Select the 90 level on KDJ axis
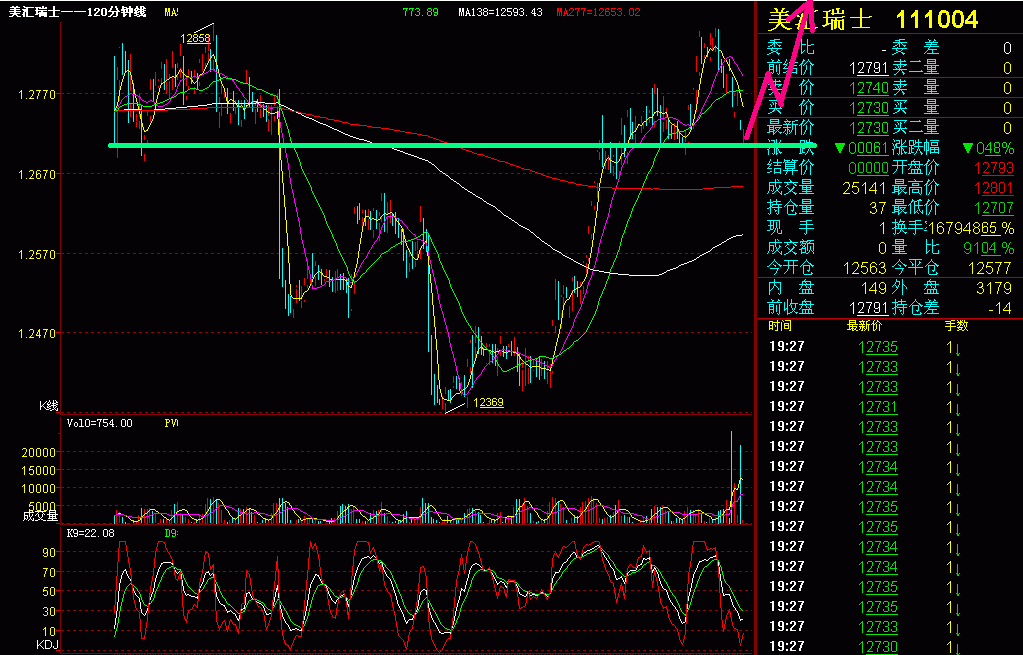Viewport: 1023px width, 655px height. click(49, 553)
